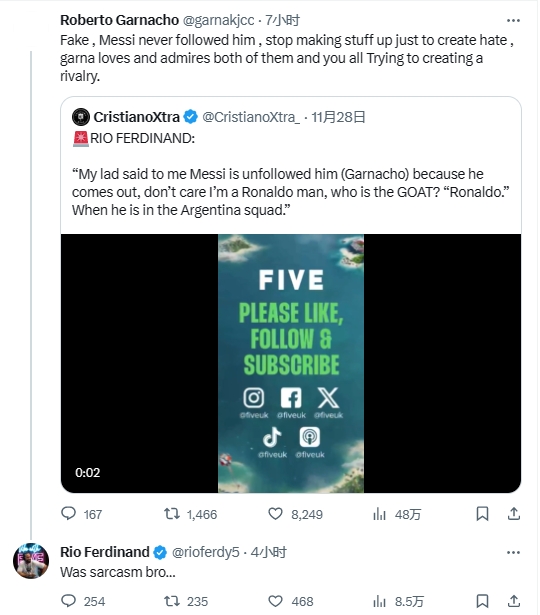Open more options on Rio Ferdinand's reply
The width and height of the screenshot is (540, 615).
point(513,552)
